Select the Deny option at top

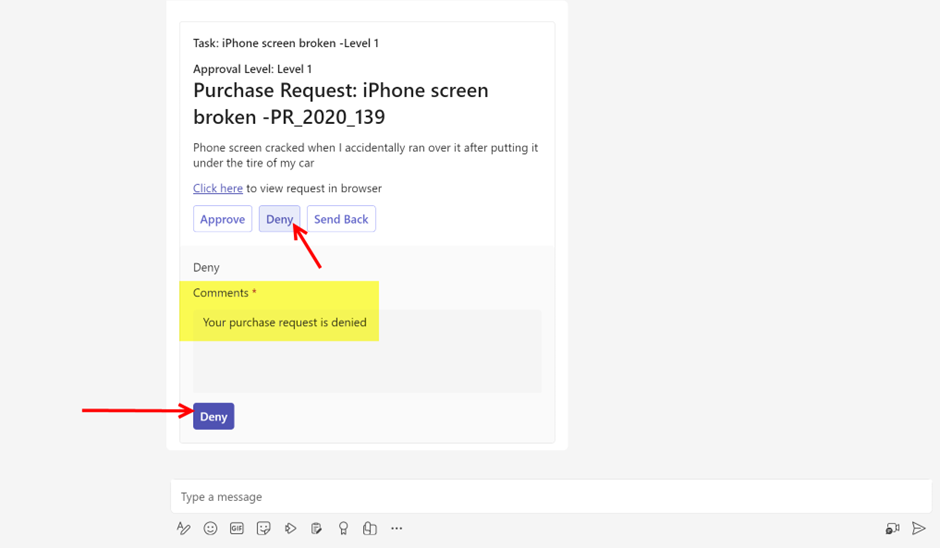click(x=279, y=219)
